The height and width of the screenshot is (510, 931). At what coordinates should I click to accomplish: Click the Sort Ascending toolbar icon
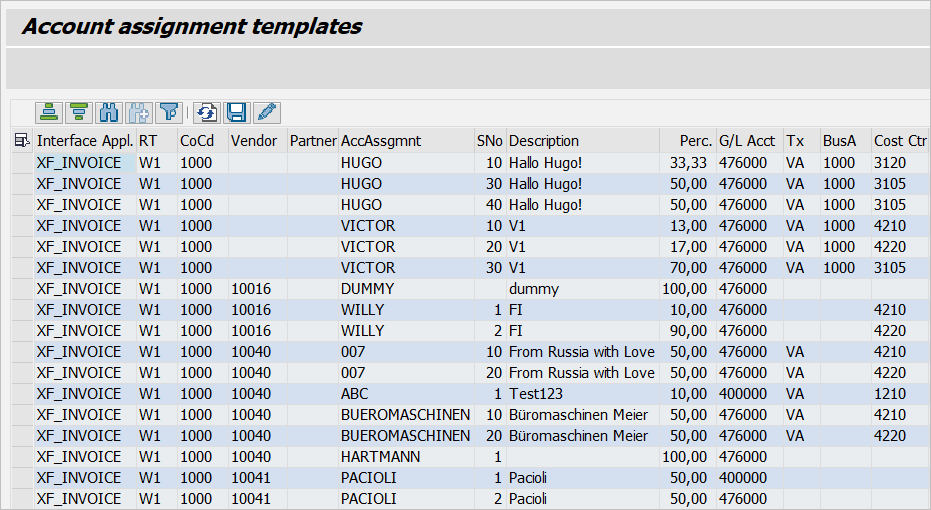tap(48, 112)
